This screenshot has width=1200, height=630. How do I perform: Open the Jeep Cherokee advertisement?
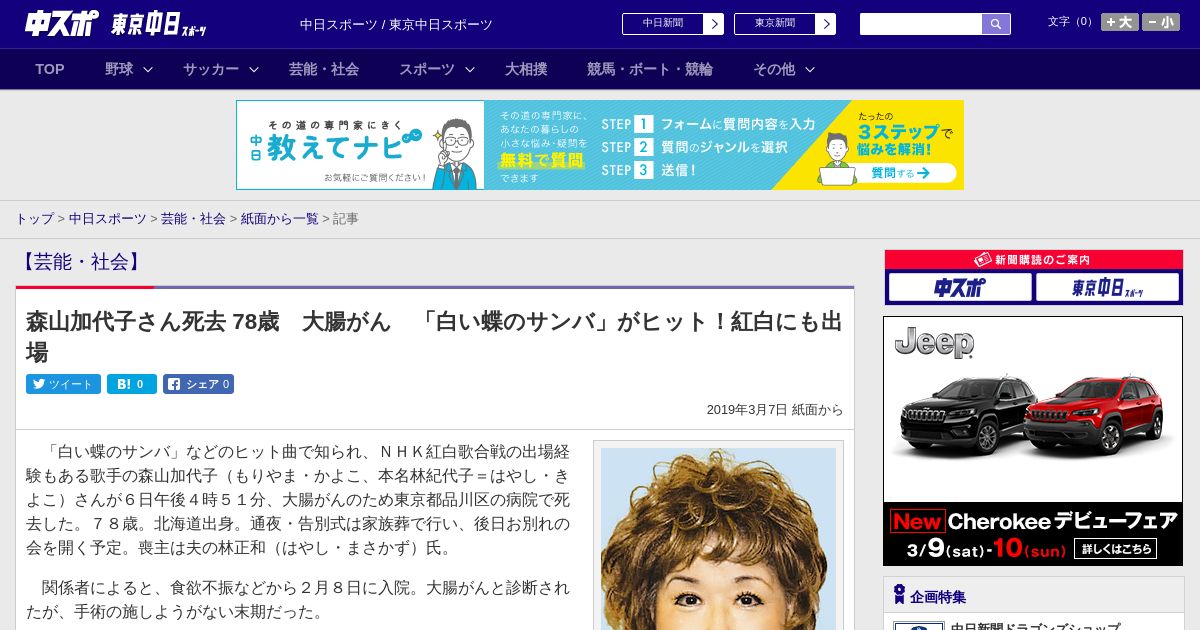[1033, 441]
